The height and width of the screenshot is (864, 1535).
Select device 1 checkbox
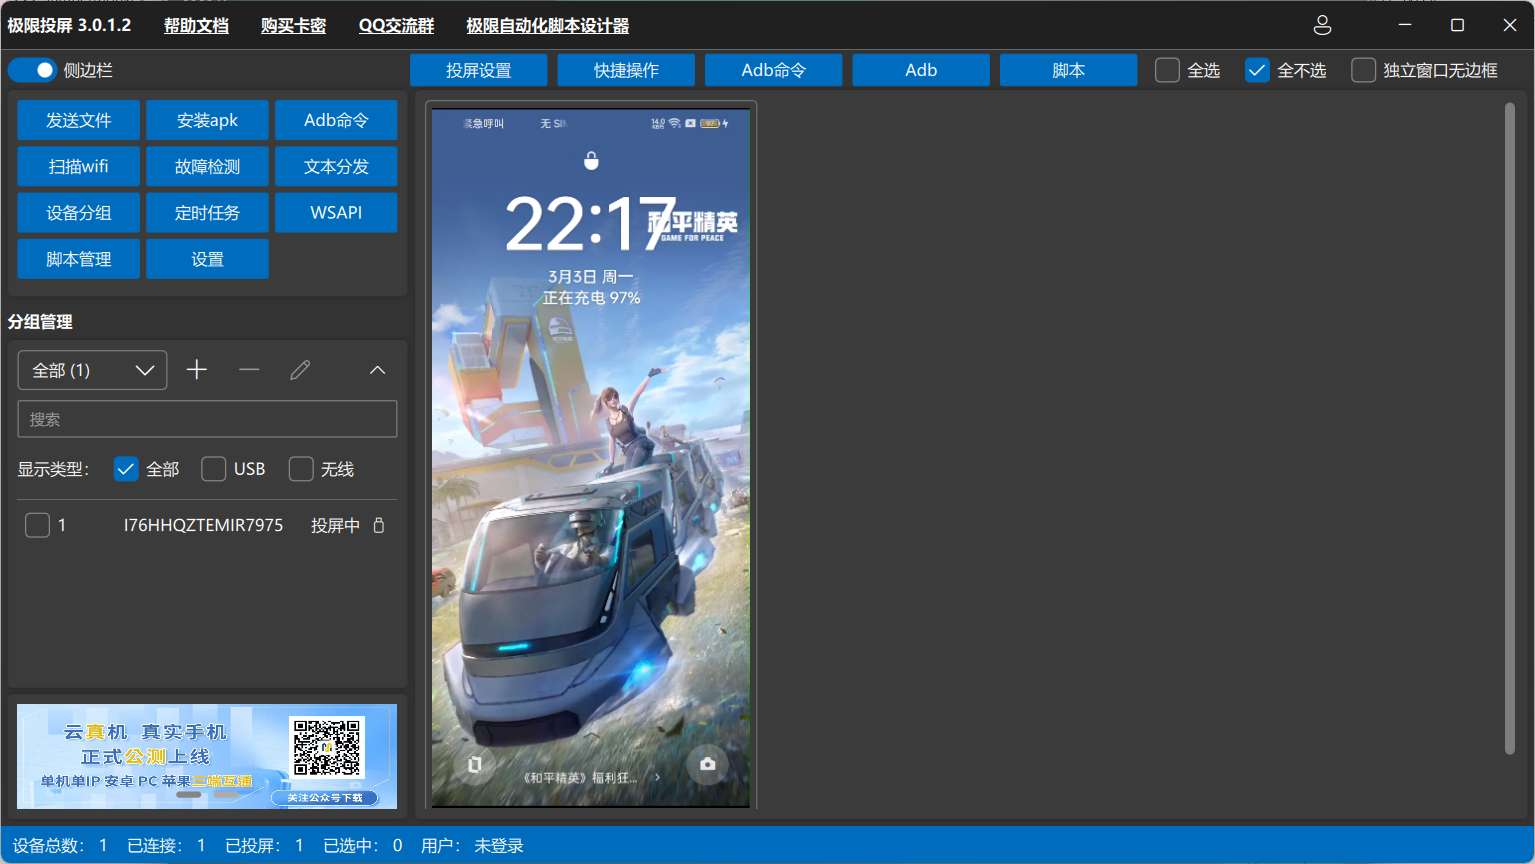tap(37, 525)
